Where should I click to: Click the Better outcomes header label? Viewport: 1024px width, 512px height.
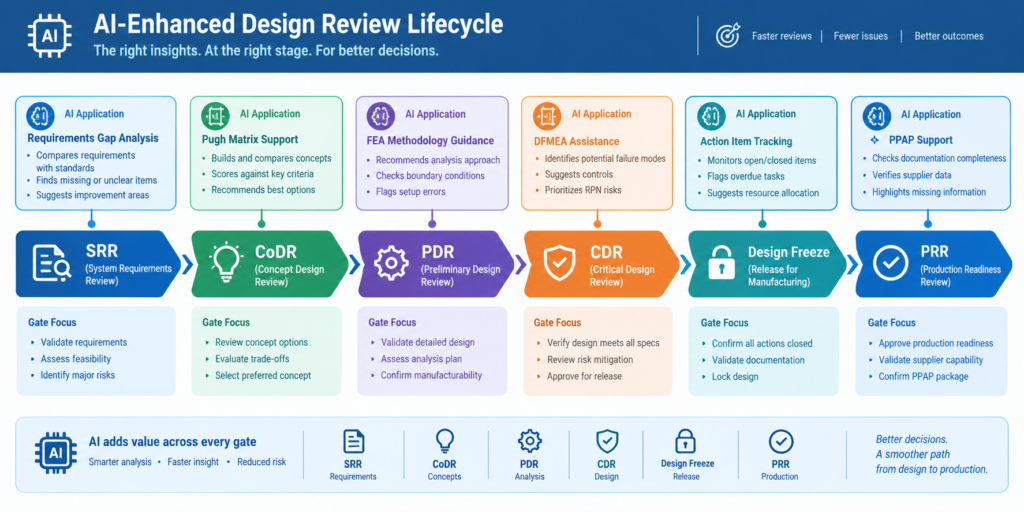pyautogui.click(x=948, y=37)
